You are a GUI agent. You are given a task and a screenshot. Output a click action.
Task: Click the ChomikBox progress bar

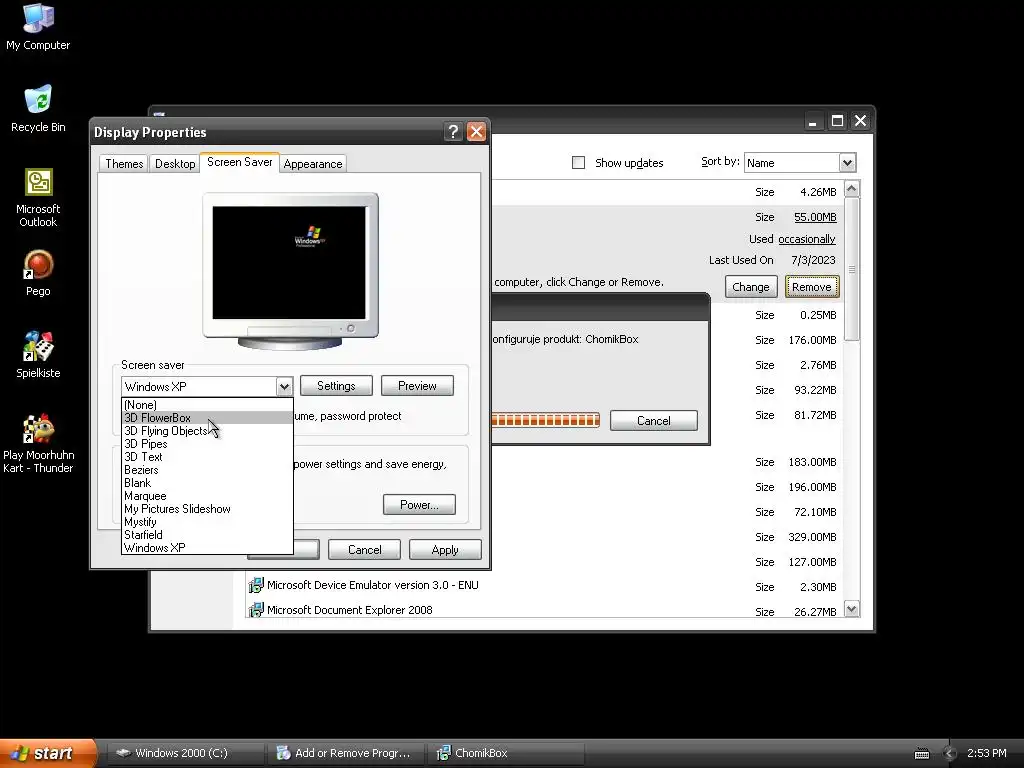545,420
